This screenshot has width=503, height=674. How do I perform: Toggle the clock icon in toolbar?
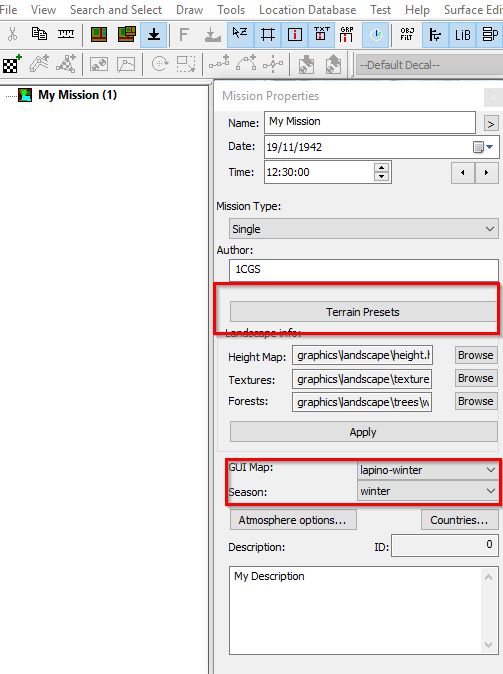point(376,34)
